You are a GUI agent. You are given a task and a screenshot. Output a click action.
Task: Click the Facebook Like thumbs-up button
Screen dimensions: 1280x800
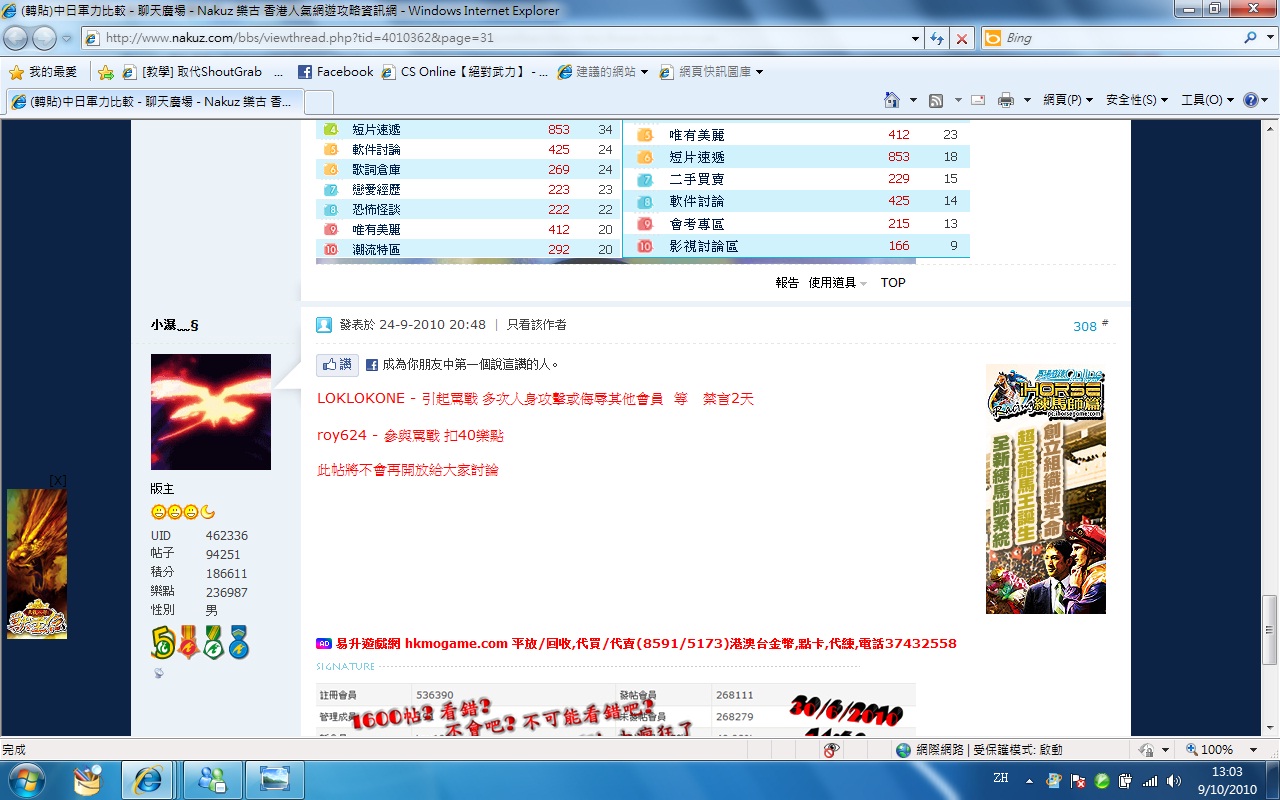point(337,365)
